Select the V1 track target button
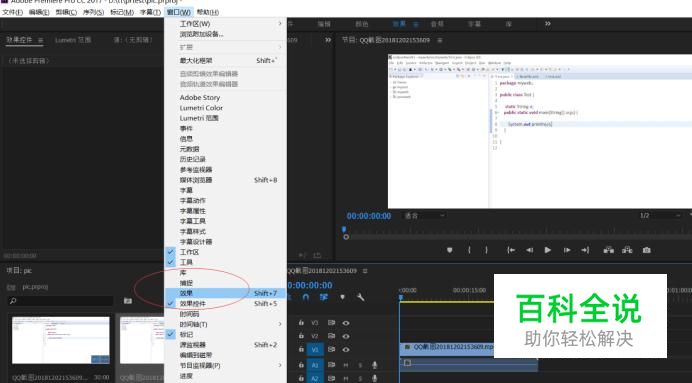692x383 pixels. pos(315,349)
